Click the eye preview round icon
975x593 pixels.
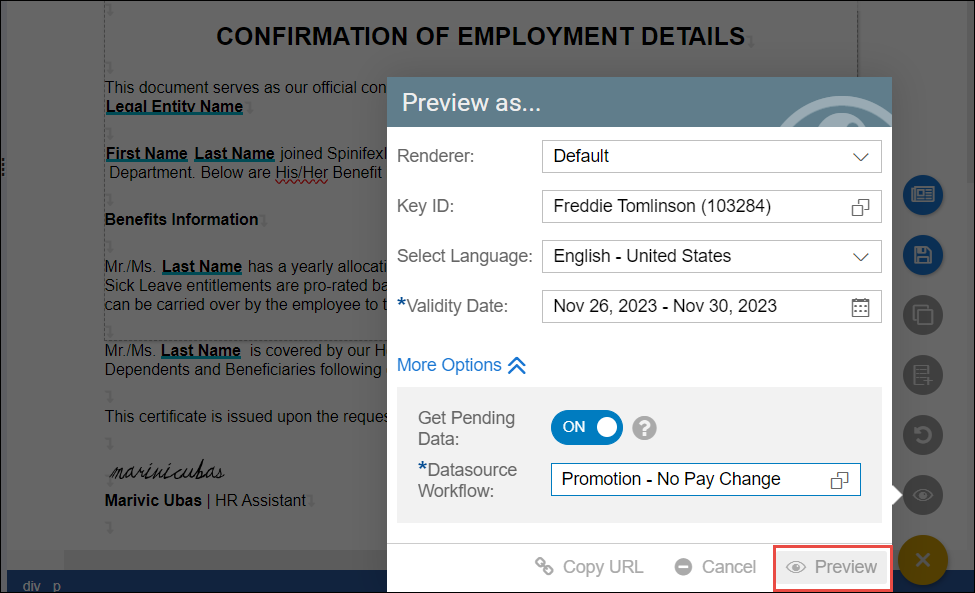tap(922, 494)
